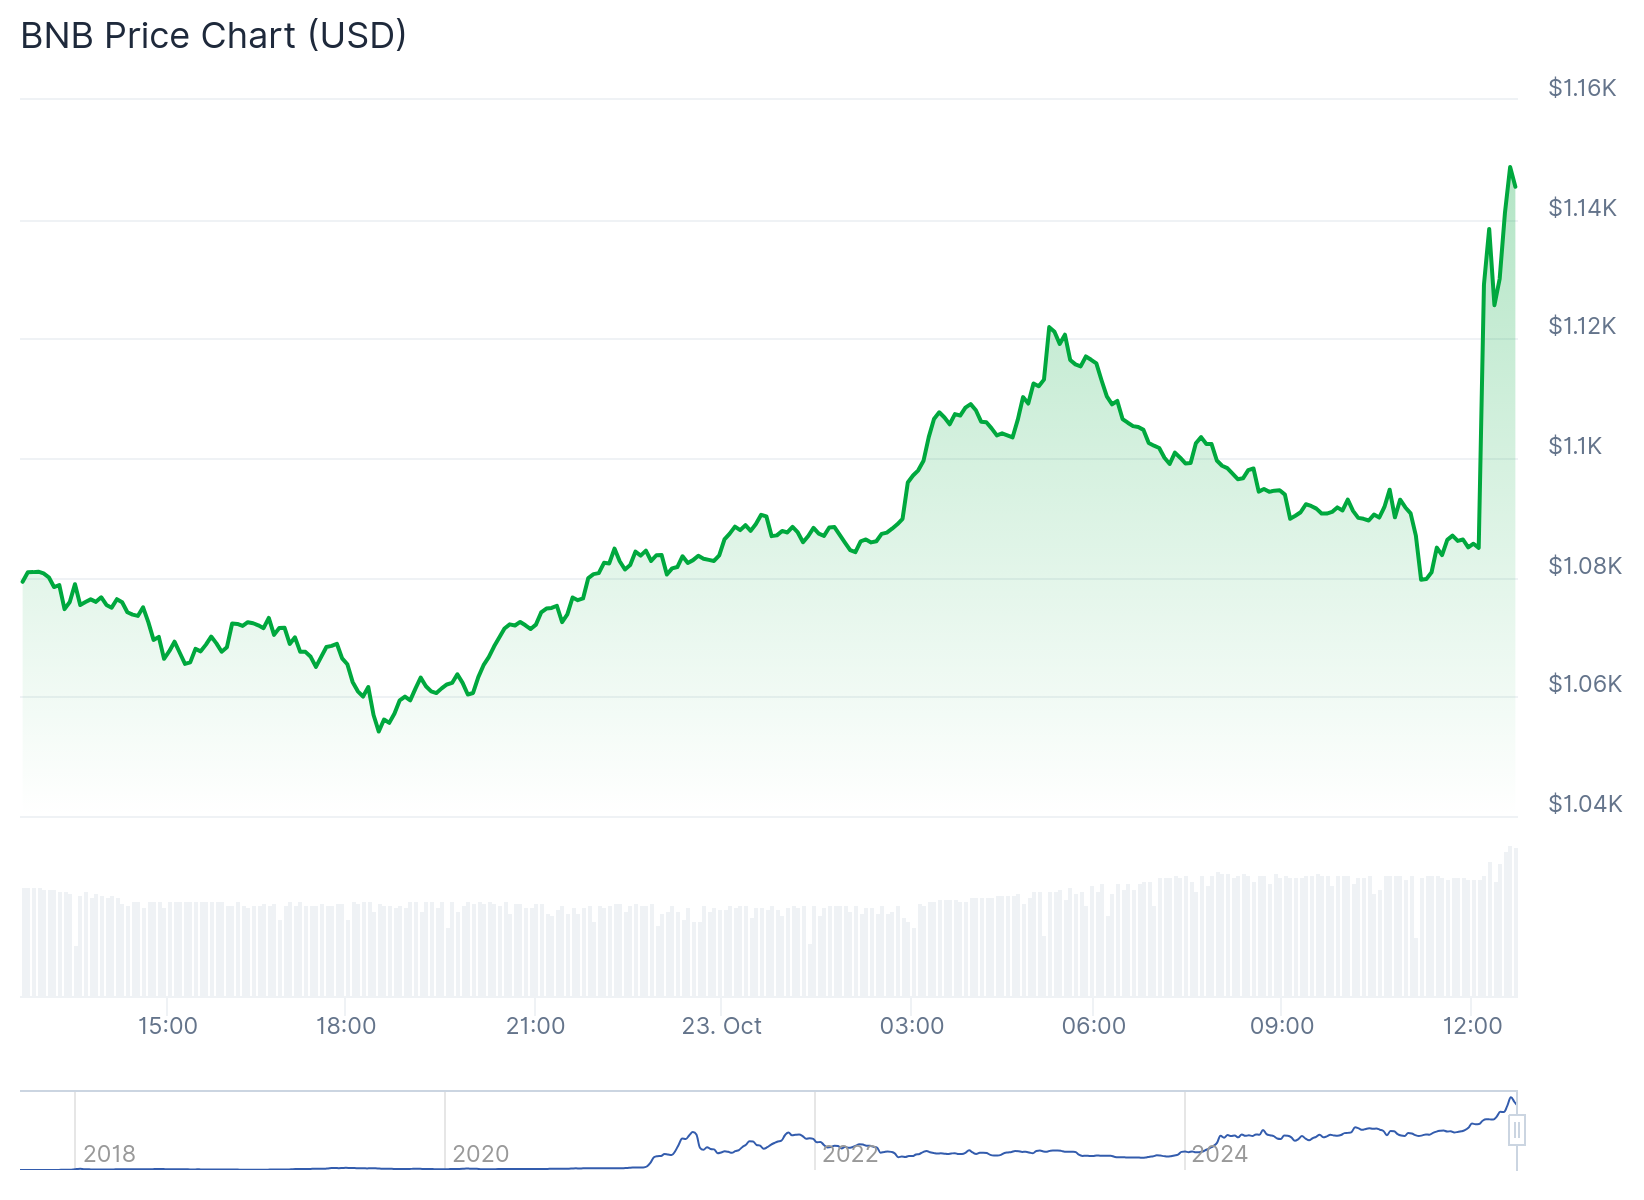Click the $1.1K price axis label
Image resolution: width=1644 pixels, height=1200 pixels.
(x=1575, y=446)
